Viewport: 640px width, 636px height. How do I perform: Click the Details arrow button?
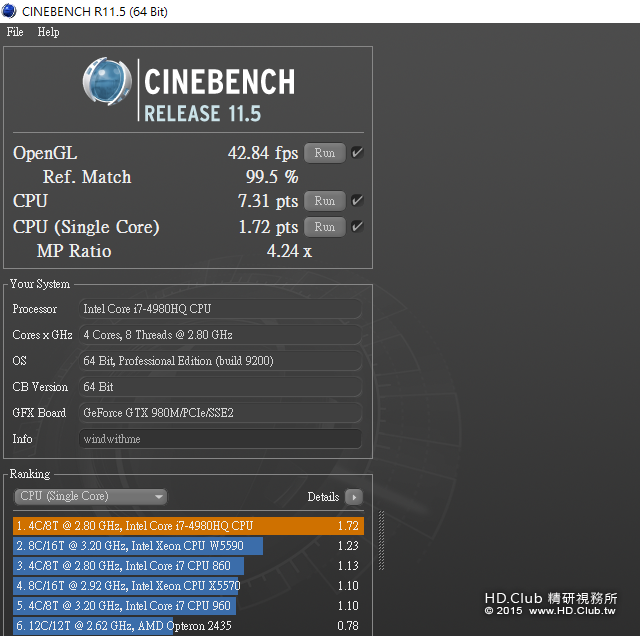click(354, 497)
